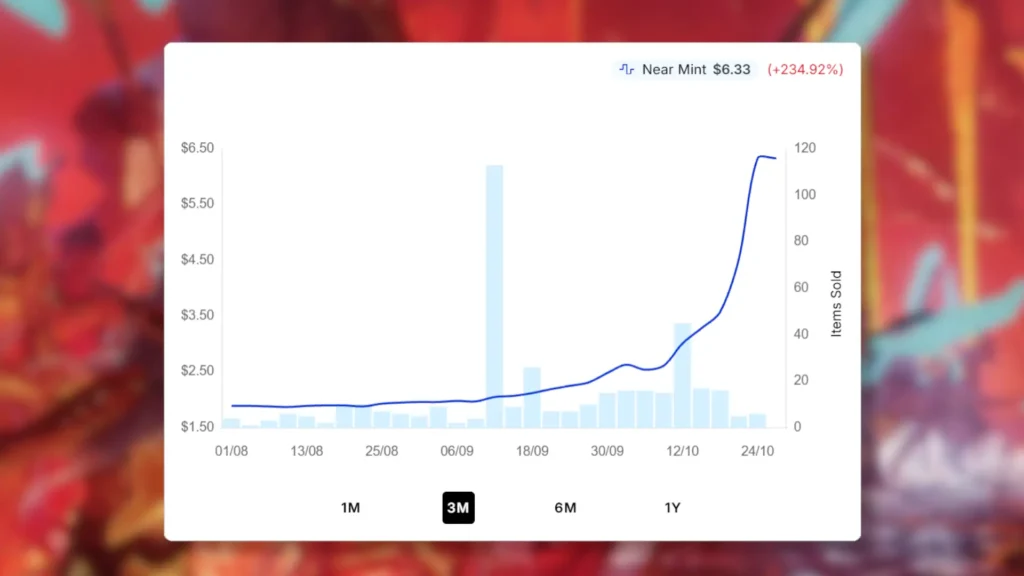Click the 06/09 date label
This screenshot has width=1024, height=576.
tap(456, 451)
